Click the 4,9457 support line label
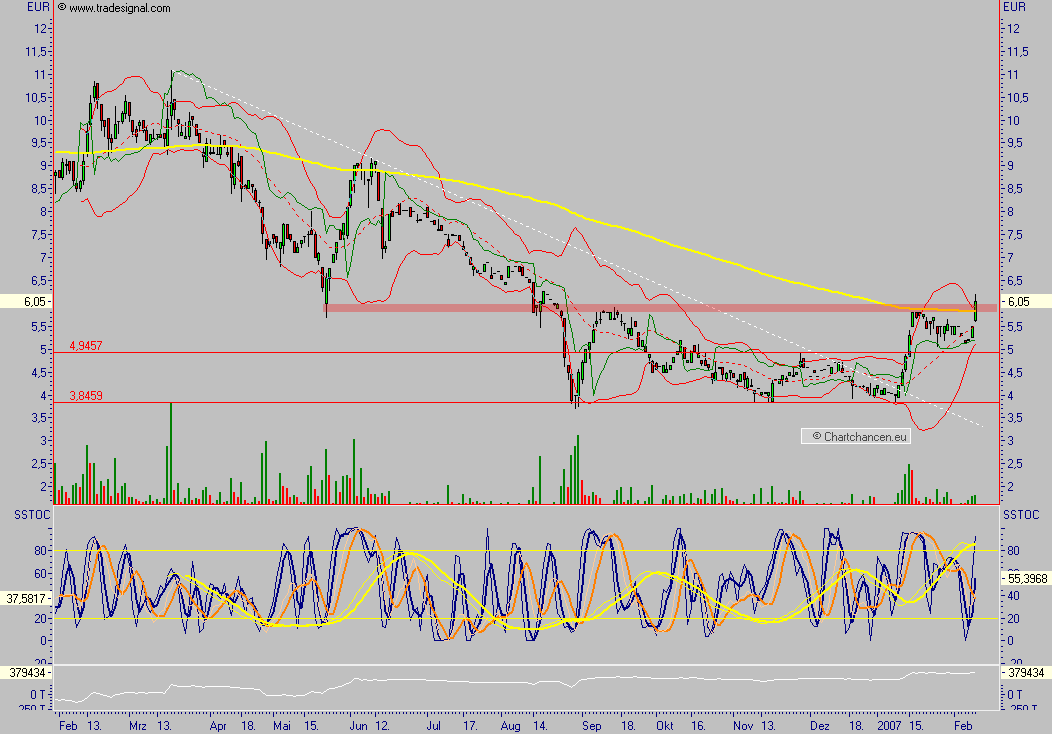The height and width of the screenshot is (734, 1052). pyautogui.click(x=85, y=345)
